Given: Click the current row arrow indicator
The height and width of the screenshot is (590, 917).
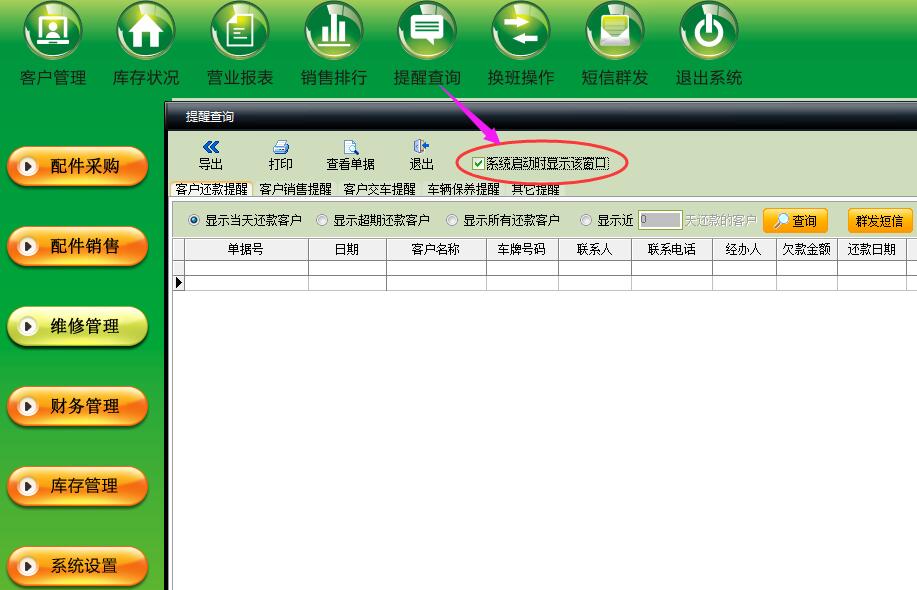Looking at the screenshot, I should 179,283.
